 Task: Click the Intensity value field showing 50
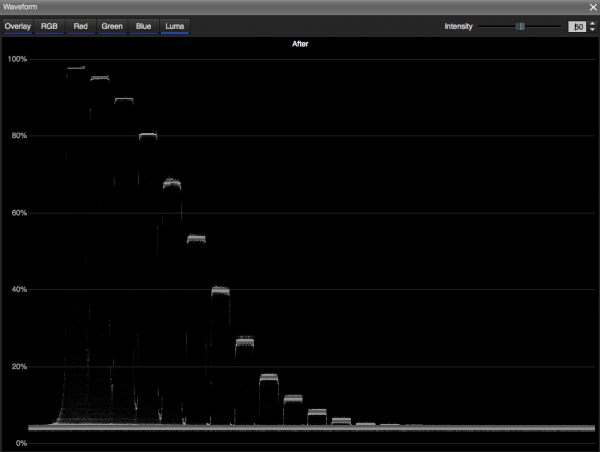(x=576, y=26)
